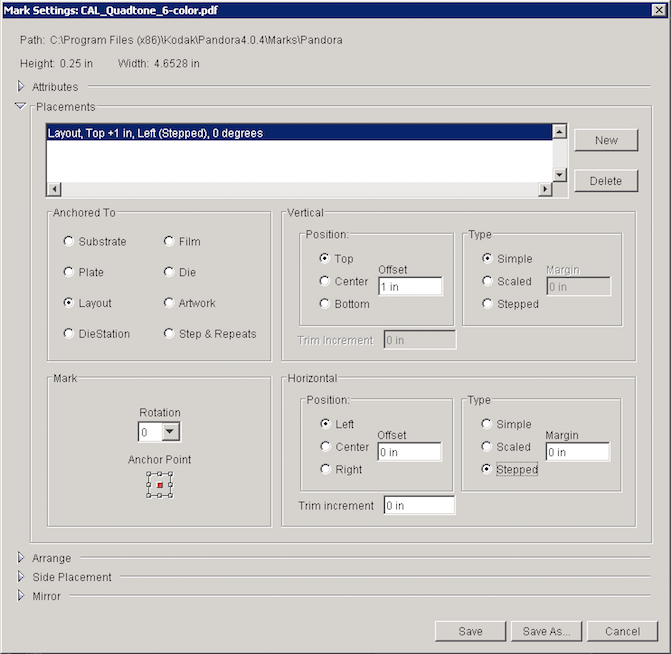Delete the selected placement
This screenshot has height=654, width=671.
[606, 181]
